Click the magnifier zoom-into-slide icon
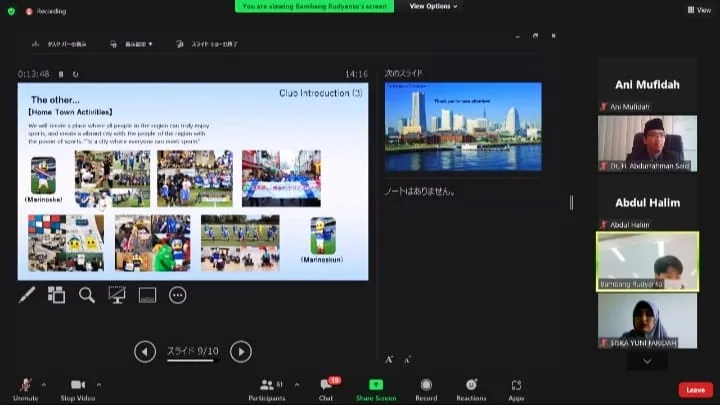This screenshot has height=405, width=720. (86, 295)
